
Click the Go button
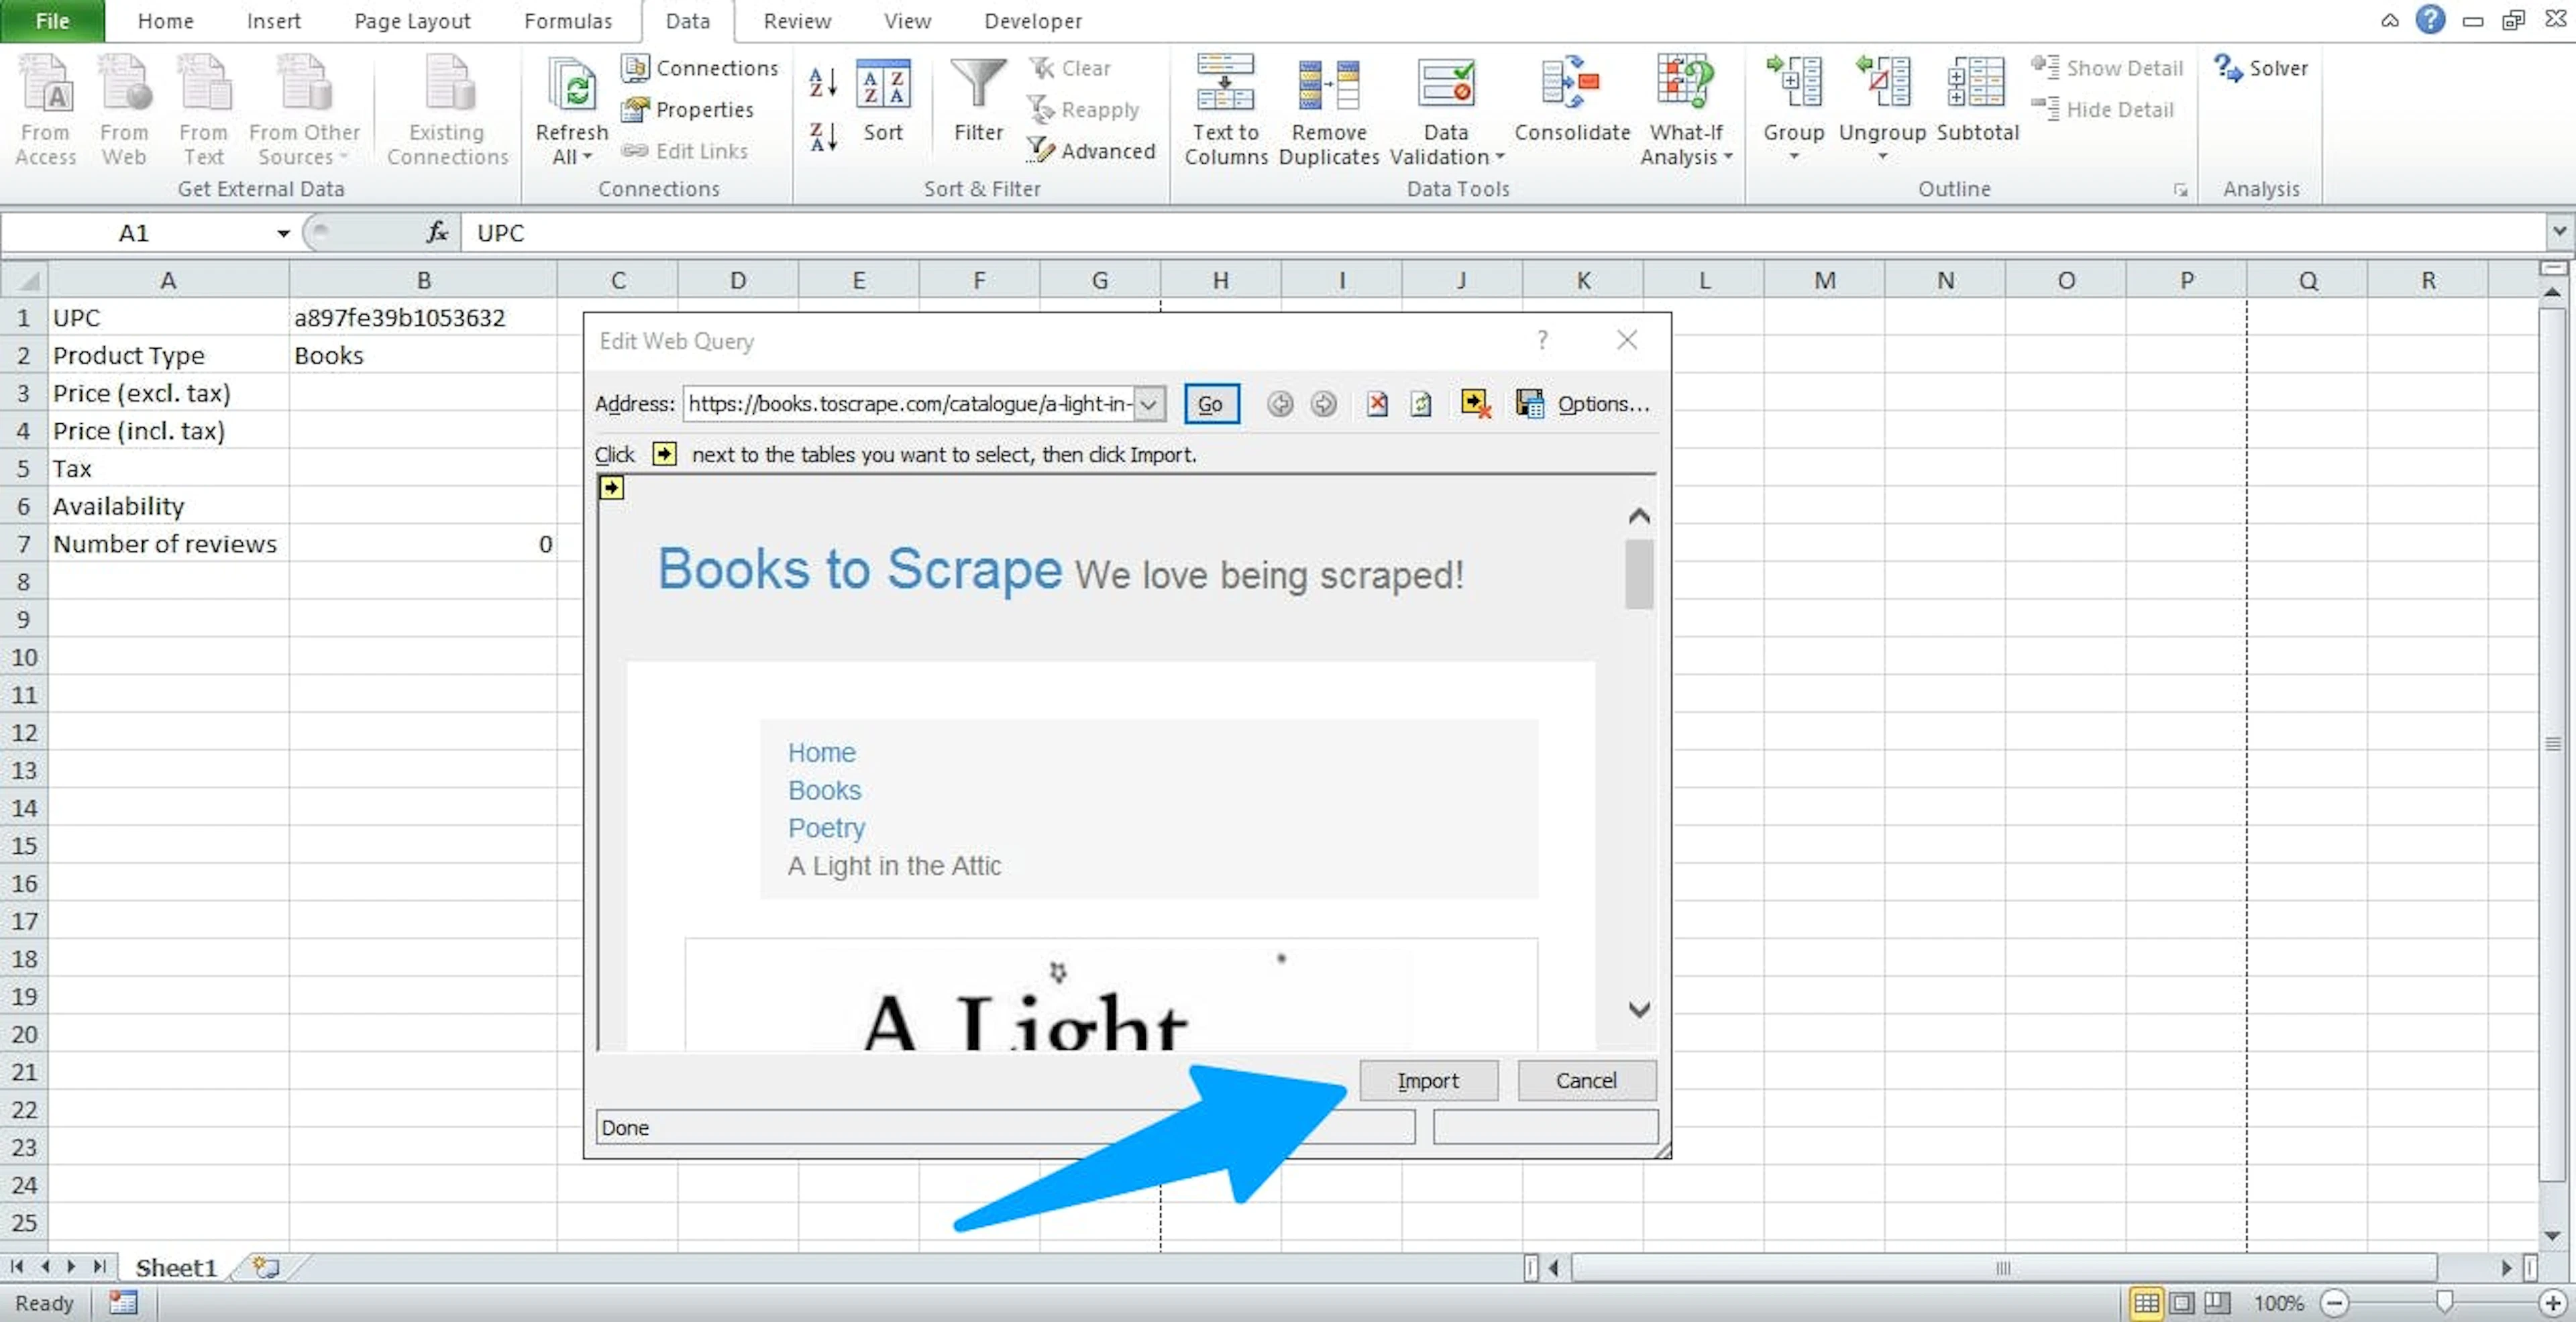point(1211,404)
